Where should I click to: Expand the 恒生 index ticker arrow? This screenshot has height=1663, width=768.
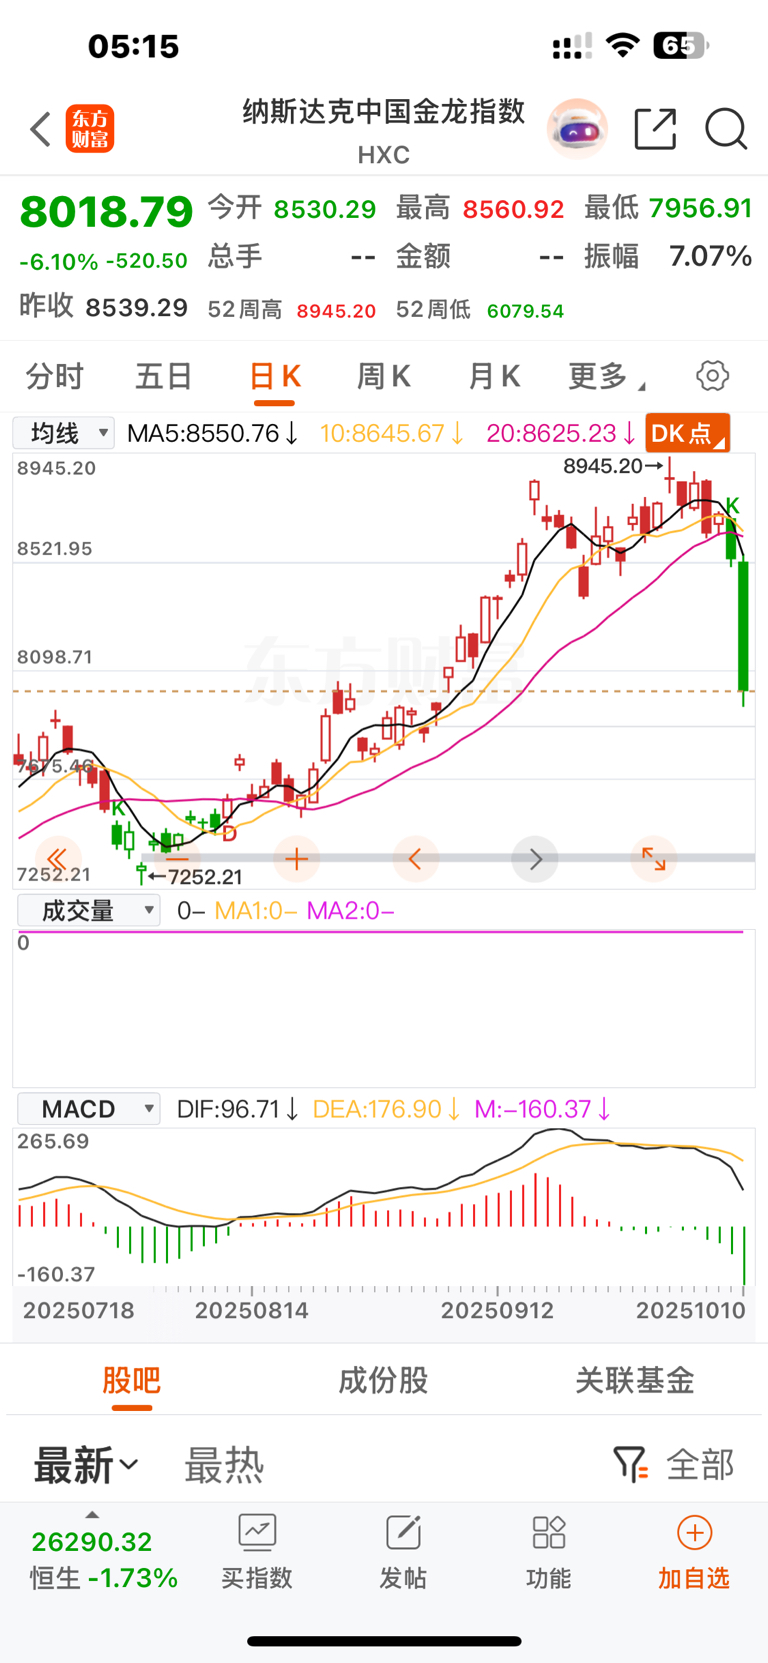pyautogui.click(x=92, y=1515)
